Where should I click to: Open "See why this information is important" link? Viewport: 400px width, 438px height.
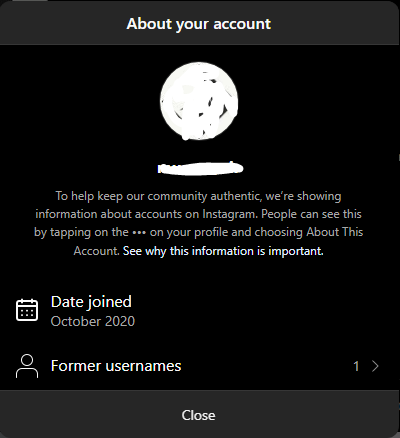(223, 251)
